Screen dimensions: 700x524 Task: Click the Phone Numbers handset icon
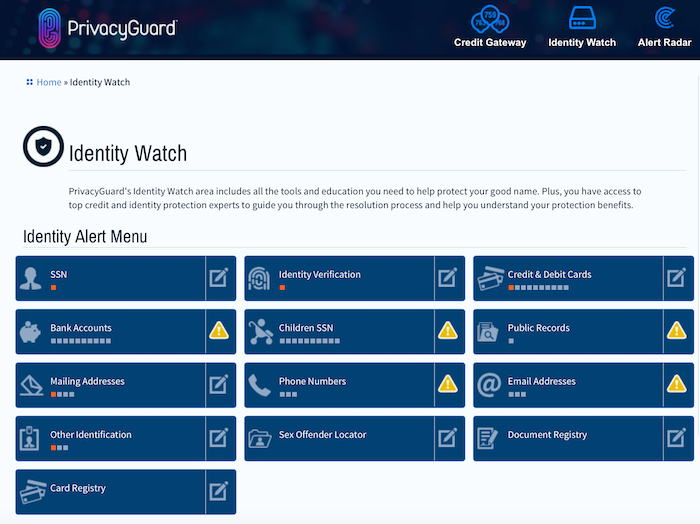(x=259, y=385)
